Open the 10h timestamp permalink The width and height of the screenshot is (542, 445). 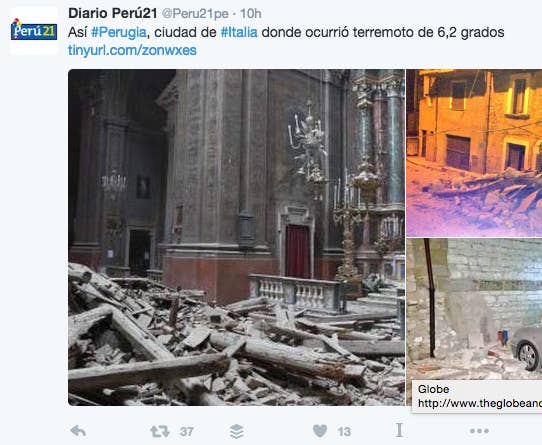pyautogui.click(x=251, y=14)
